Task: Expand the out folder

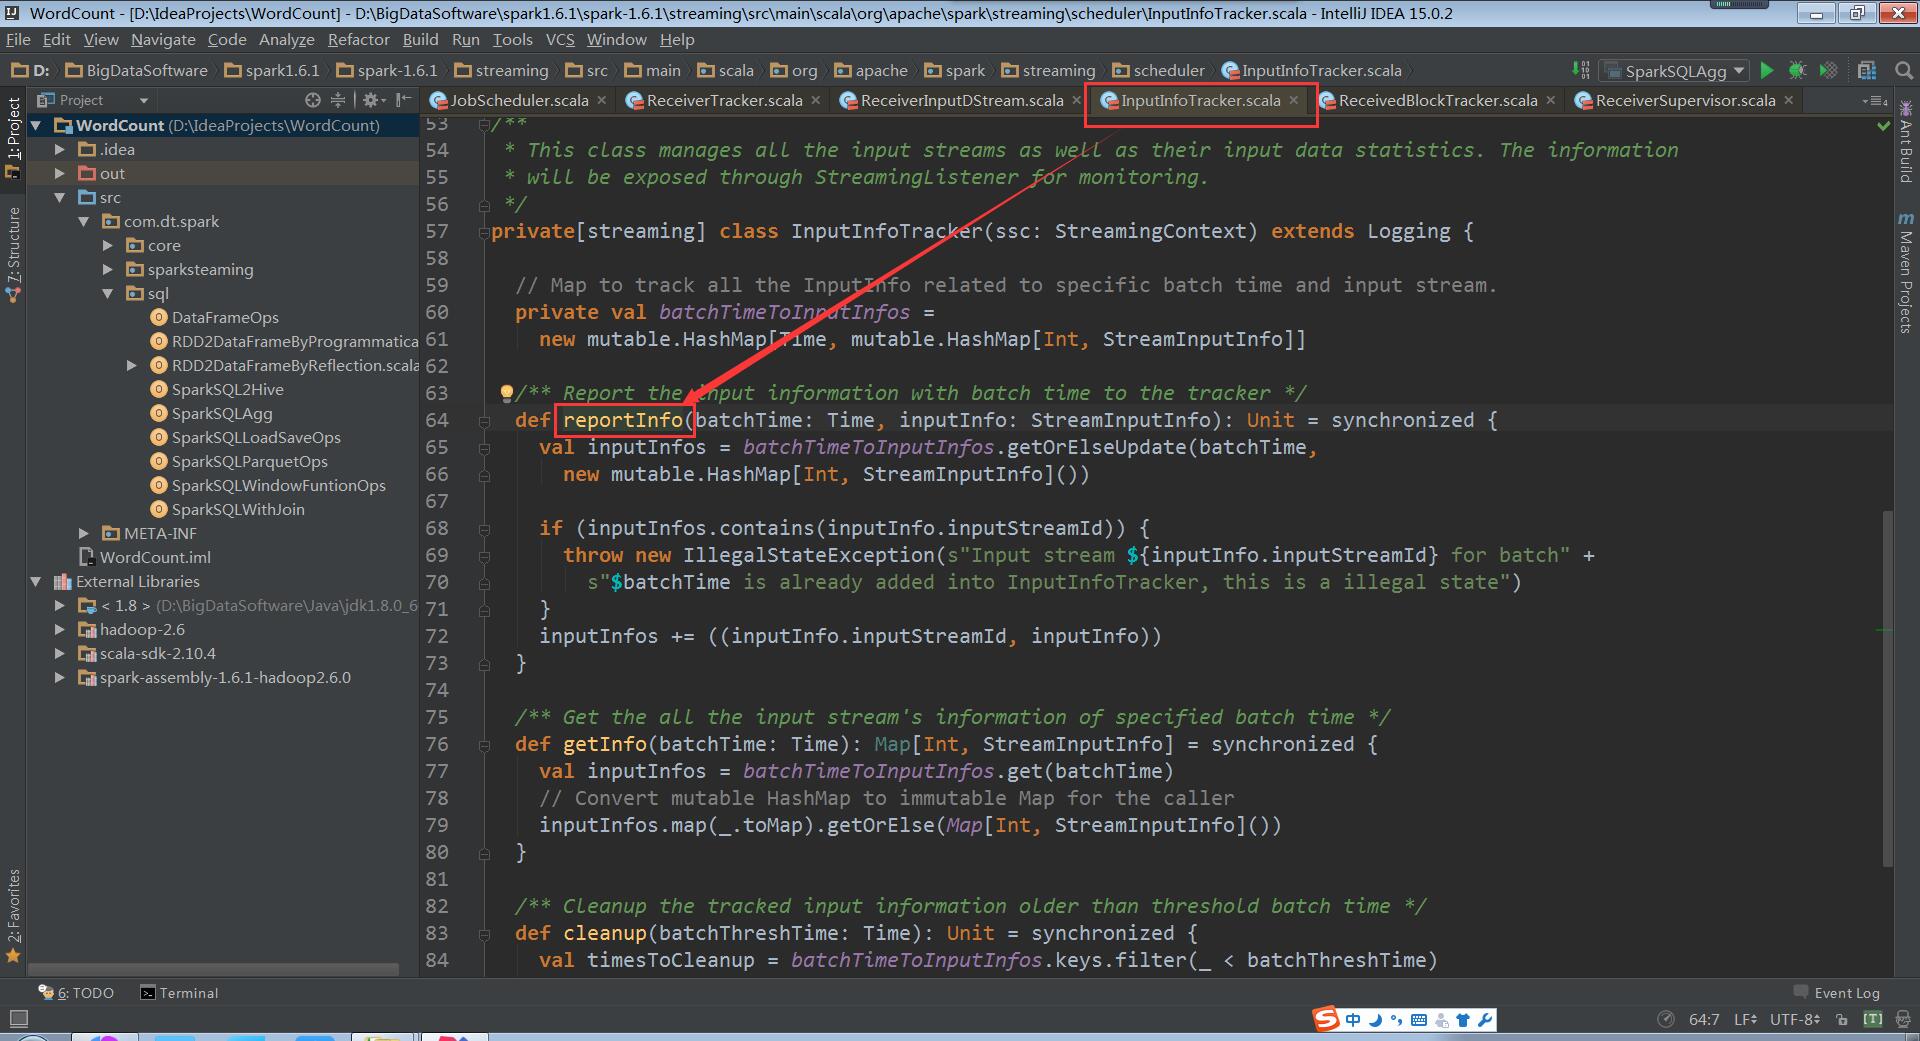Action: (x=60, y=173)
